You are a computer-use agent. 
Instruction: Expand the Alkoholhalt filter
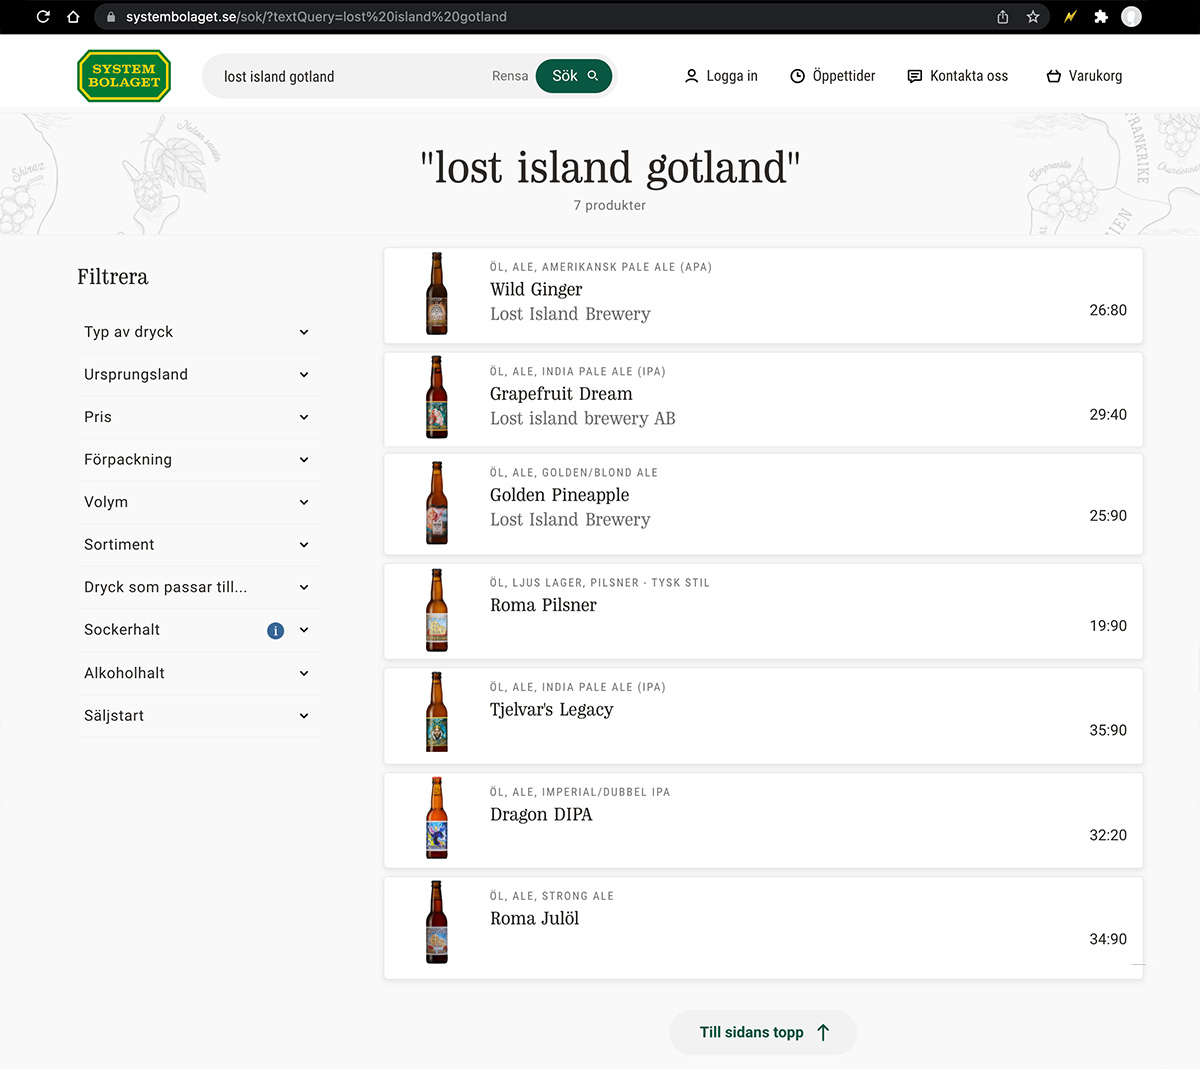point(197,673)
